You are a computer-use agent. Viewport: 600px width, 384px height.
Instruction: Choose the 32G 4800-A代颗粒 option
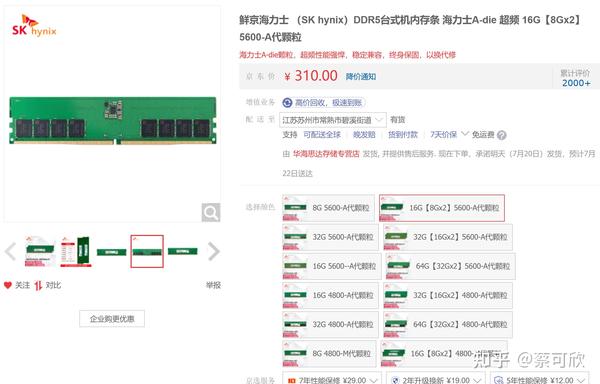point(330,324)
